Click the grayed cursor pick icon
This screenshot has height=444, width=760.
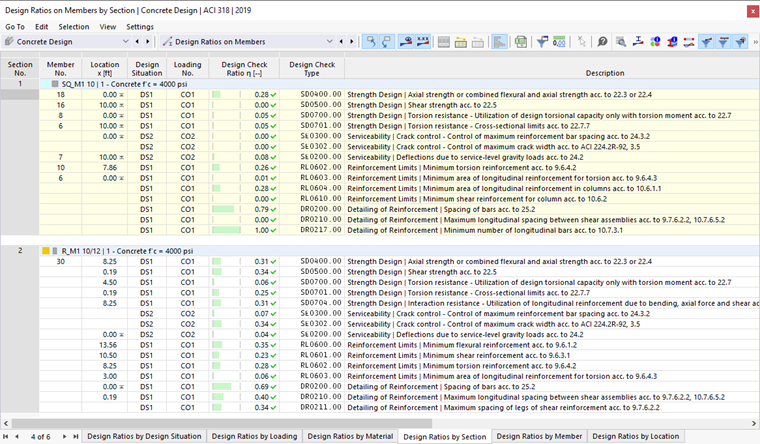point(582,42)
